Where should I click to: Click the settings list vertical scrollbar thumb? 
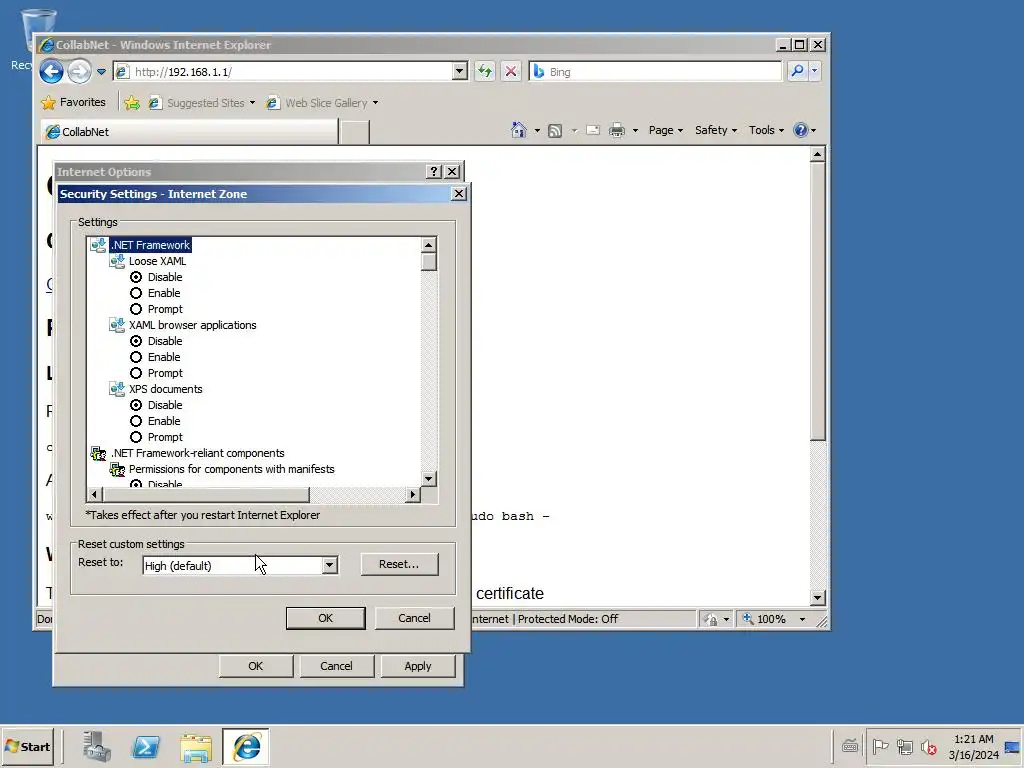[428, 262]
